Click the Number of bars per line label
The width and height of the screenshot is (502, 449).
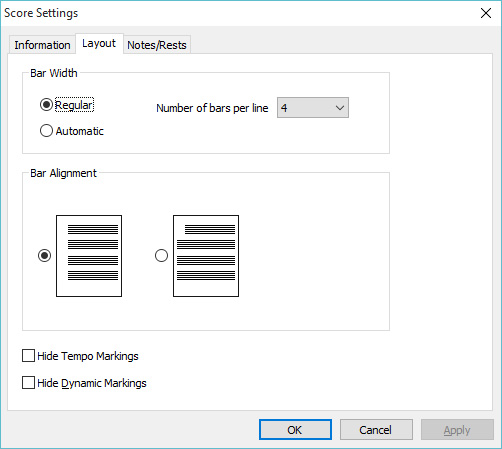point(212,108)
